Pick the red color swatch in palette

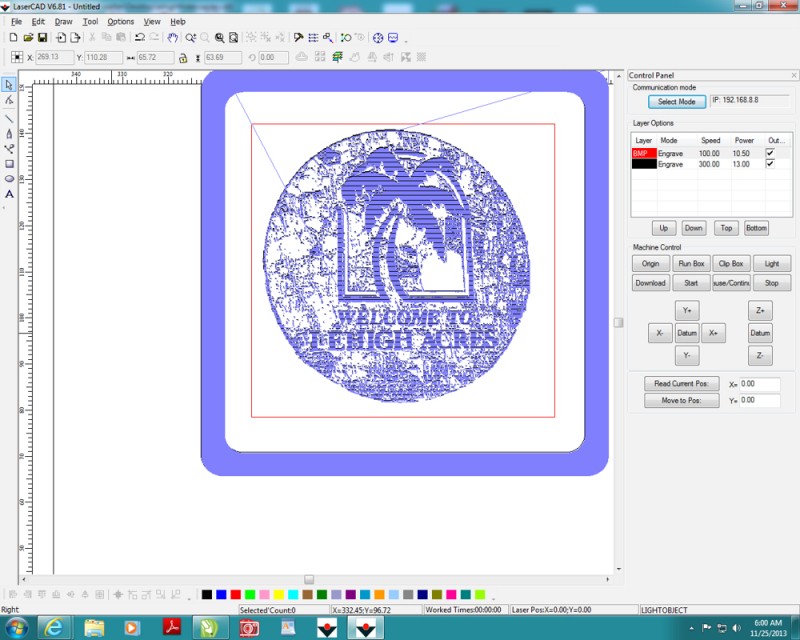(x=235, y=594)
